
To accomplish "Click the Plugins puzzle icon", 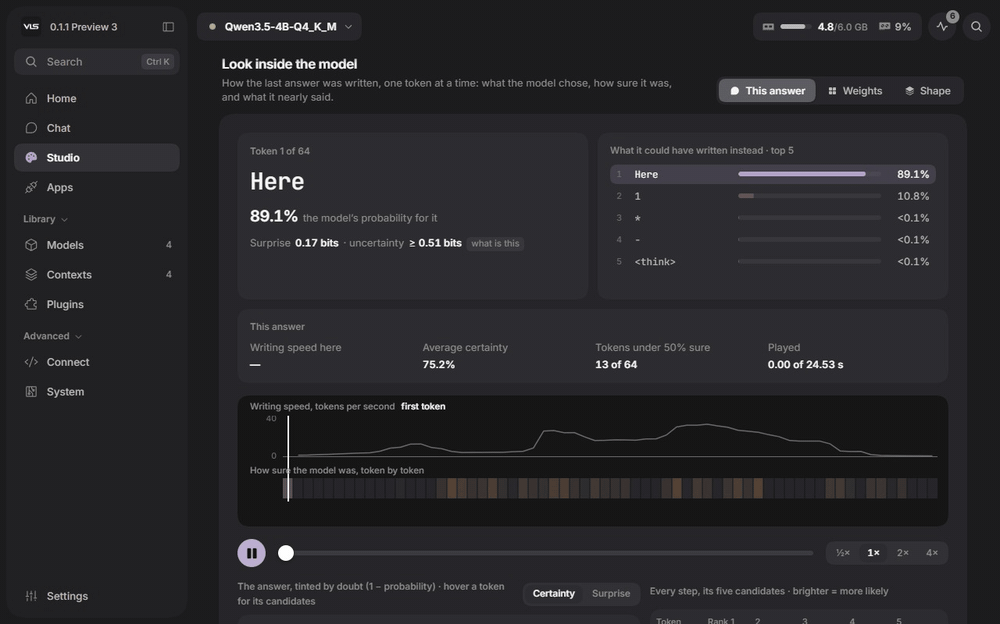I will click(x=31, y=304).
